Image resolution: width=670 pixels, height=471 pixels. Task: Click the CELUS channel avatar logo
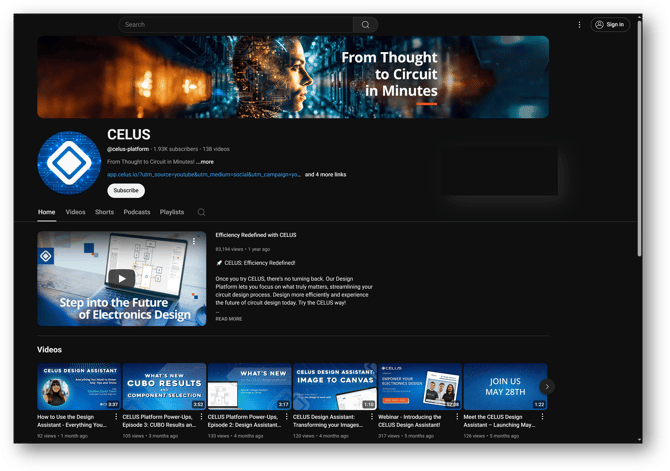click(x=69, y=162)
